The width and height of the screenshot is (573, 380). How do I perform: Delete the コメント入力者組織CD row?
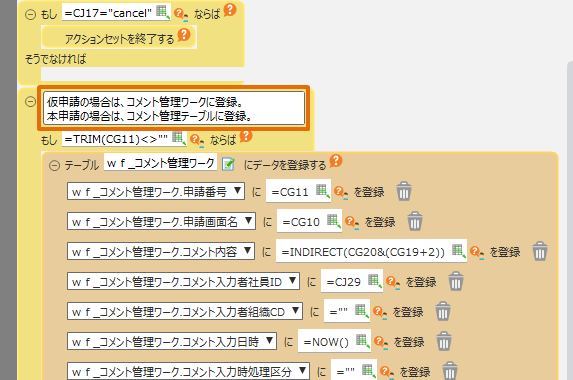(x=443, y=311)
